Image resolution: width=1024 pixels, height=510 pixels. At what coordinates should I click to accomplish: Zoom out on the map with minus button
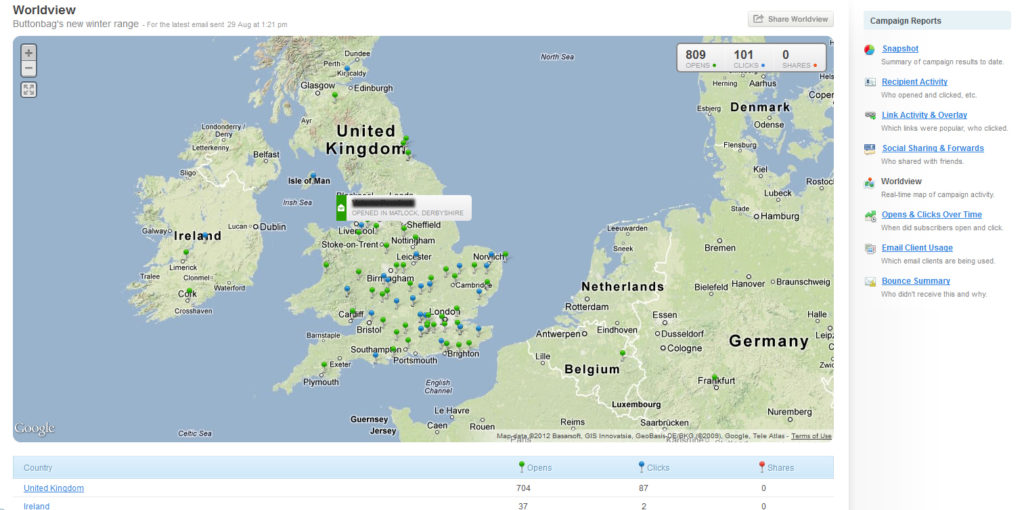click(x=29, y=69)
